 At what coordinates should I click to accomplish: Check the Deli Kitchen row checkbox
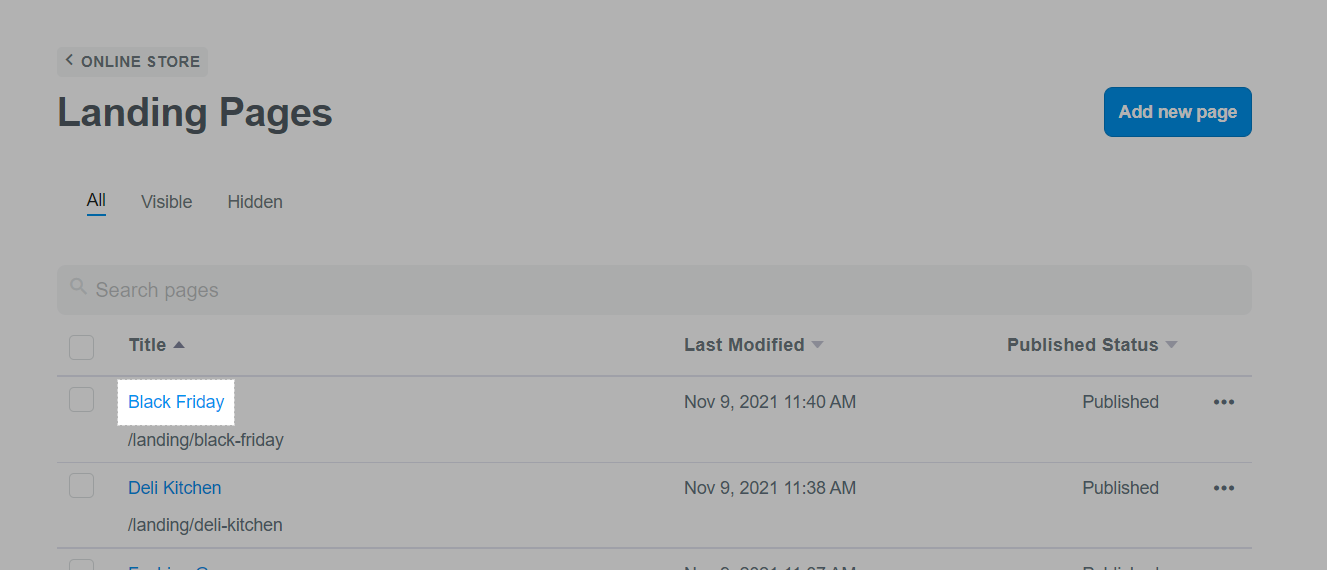coord(81,486)
